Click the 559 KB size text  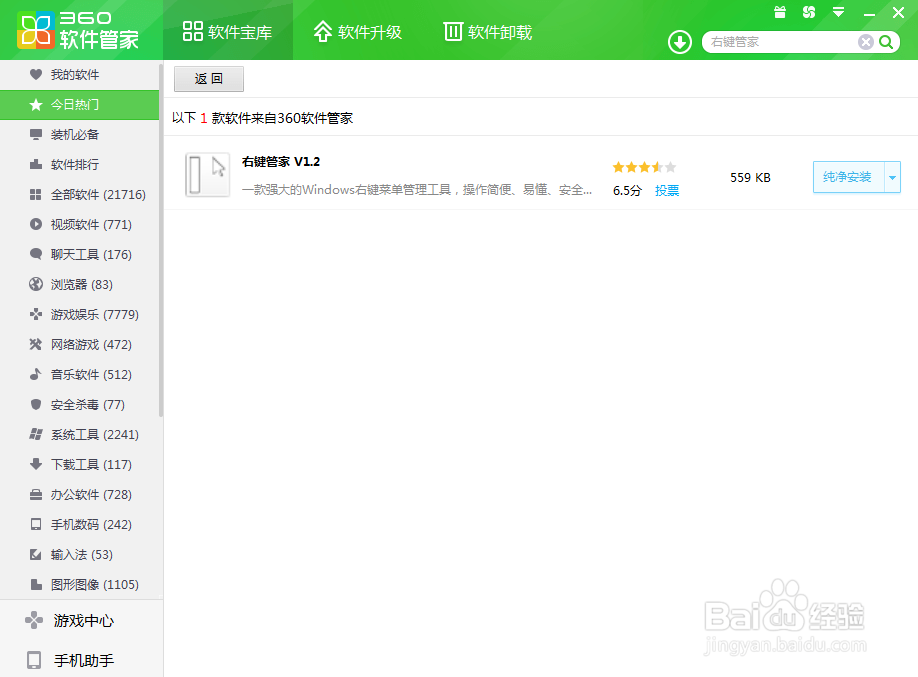tap(750, 177)
